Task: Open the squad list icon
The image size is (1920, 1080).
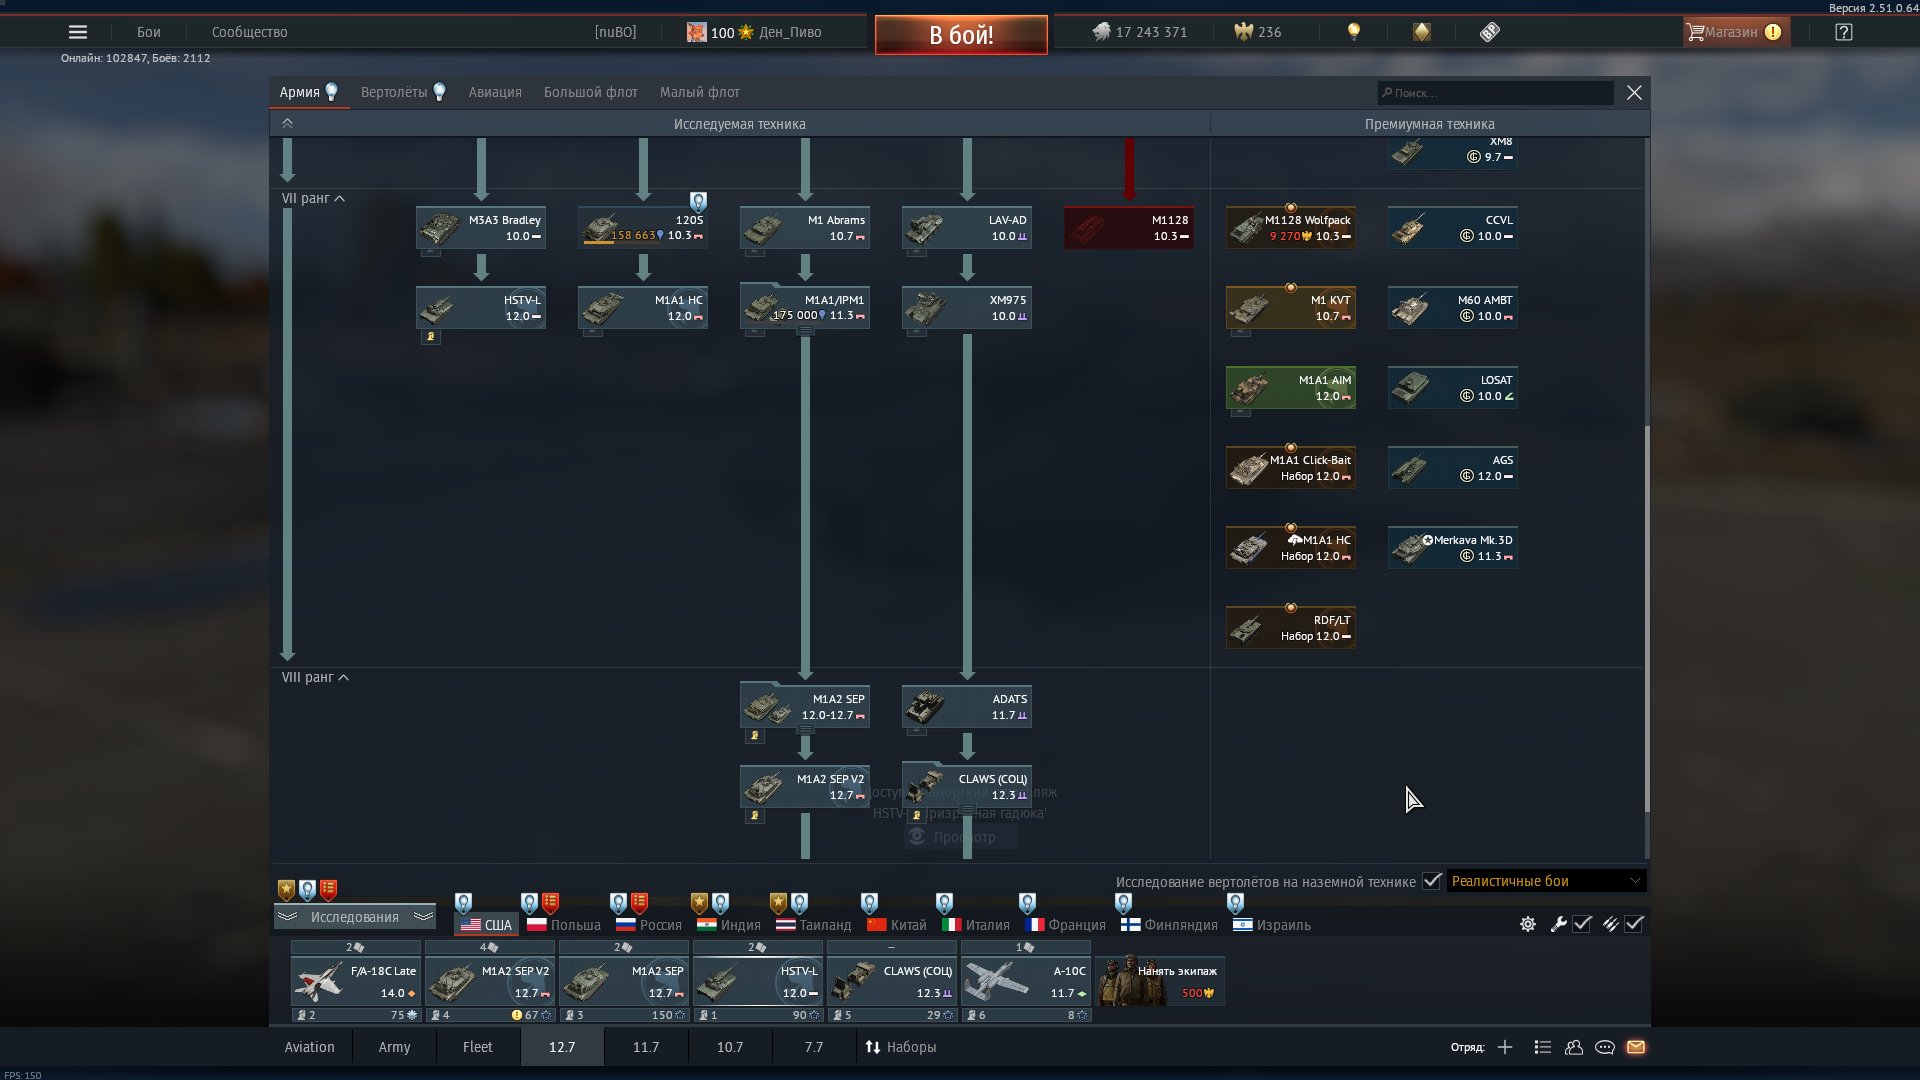Action: pyautogui.click(x=1543, y=1047)
